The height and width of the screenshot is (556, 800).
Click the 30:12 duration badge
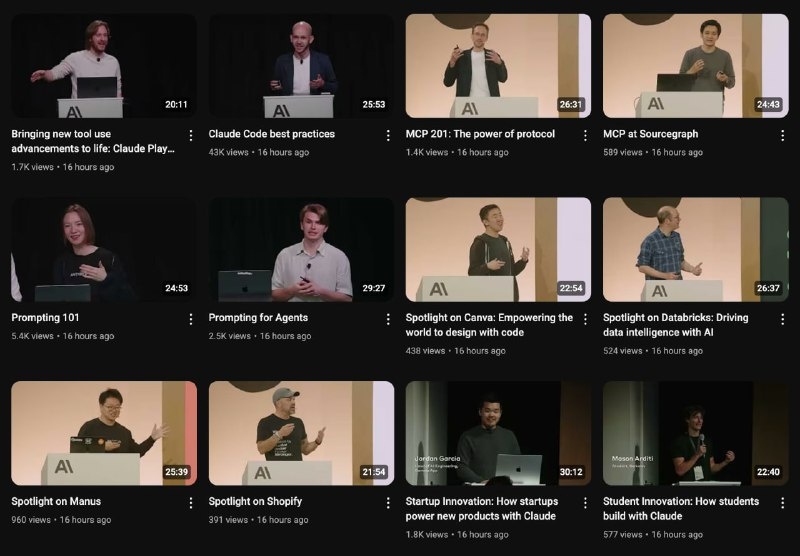pos(571,472)
